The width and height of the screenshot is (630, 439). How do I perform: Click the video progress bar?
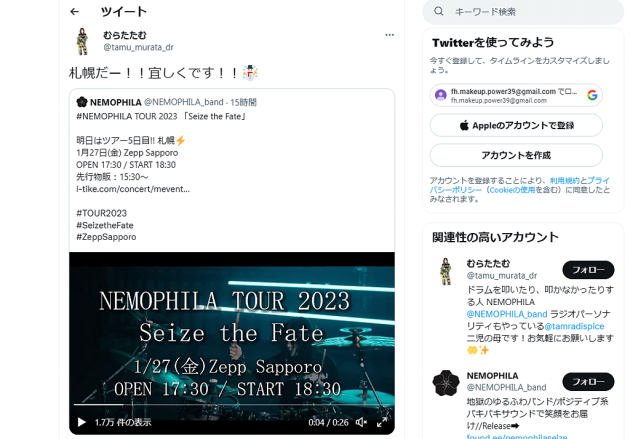[231, 404]
